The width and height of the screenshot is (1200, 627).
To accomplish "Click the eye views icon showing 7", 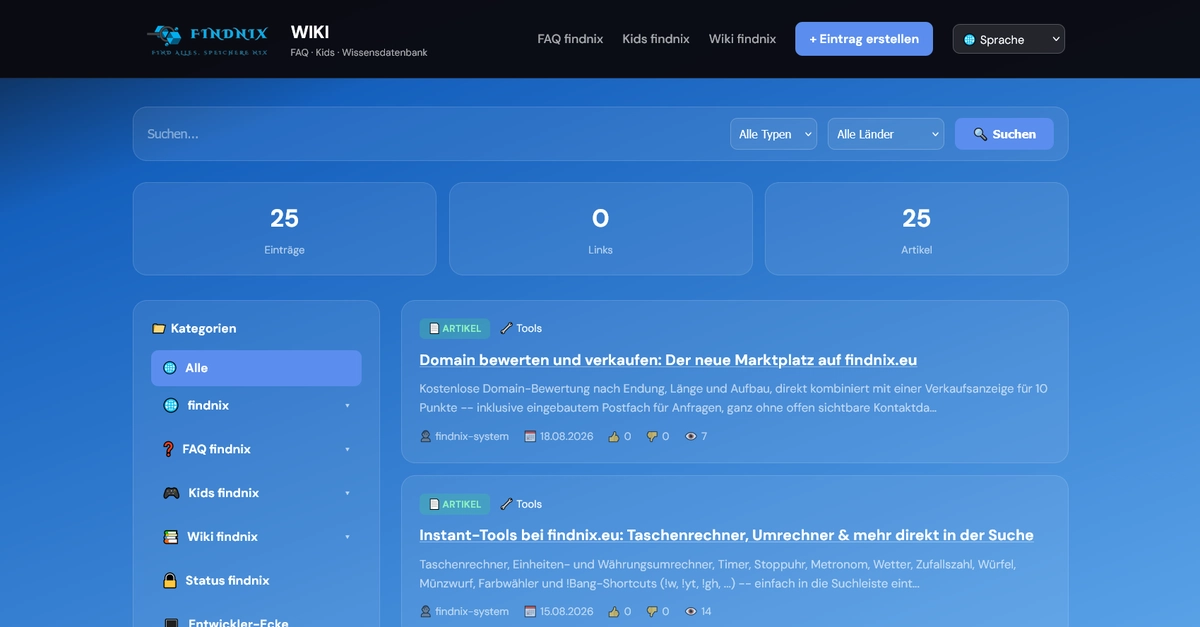I will 691,436.
